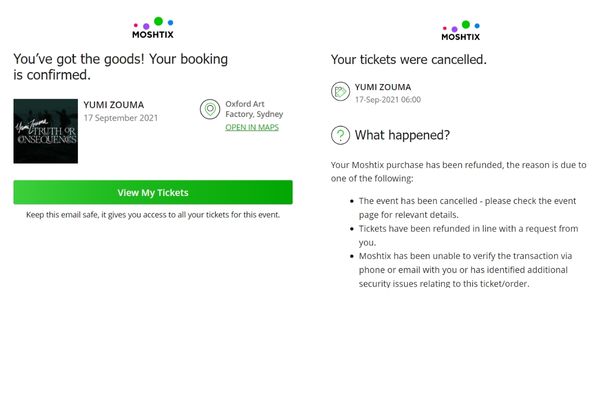Click the 17-Sep-2021 06:00 date text
The width and height of the screenshot is (600, 400).
[388, 100]
